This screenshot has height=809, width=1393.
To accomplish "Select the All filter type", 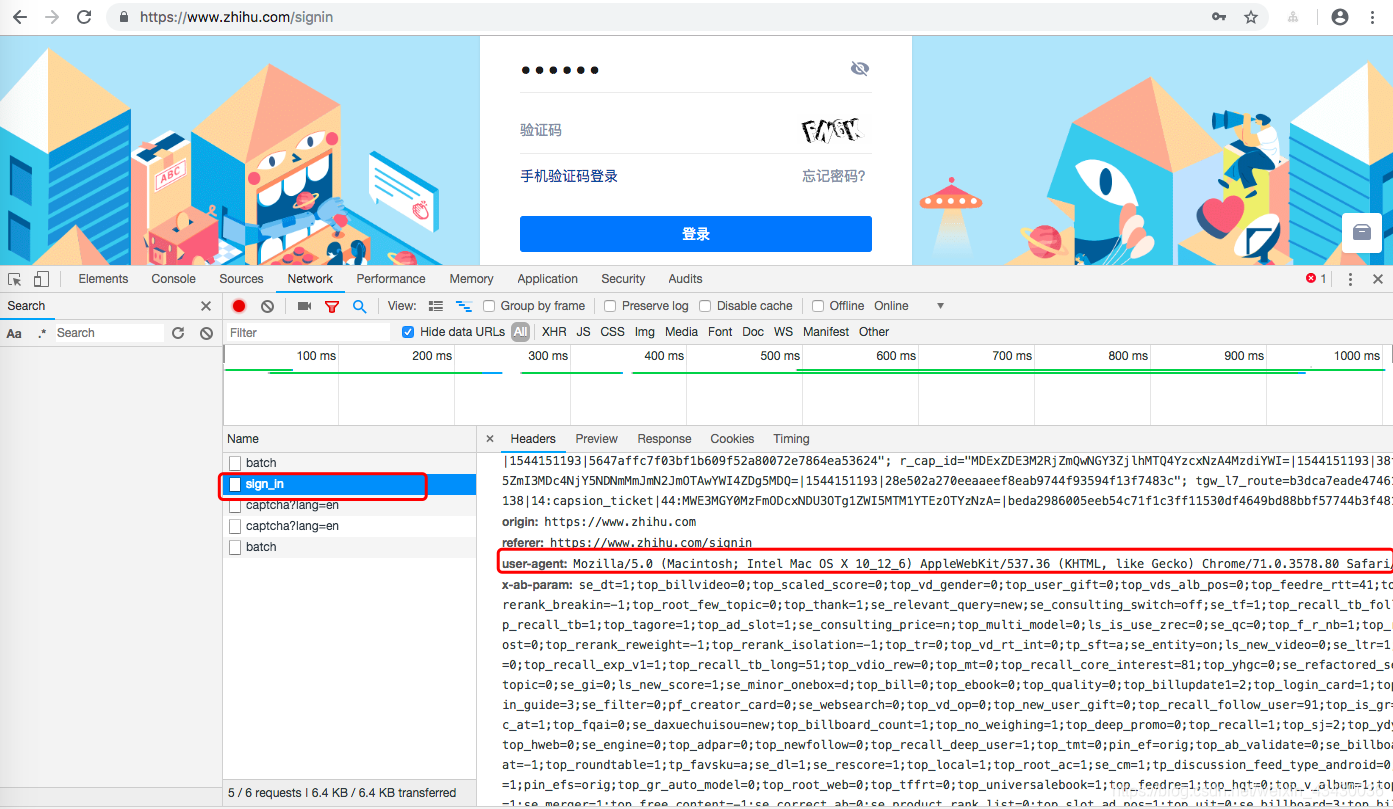I will click(x=520, y=332).
